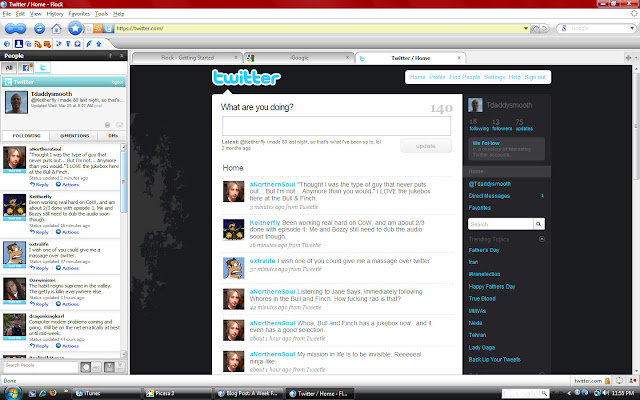Open the Webmail envelope icon in Flock toolbar

tap(47, 44)
